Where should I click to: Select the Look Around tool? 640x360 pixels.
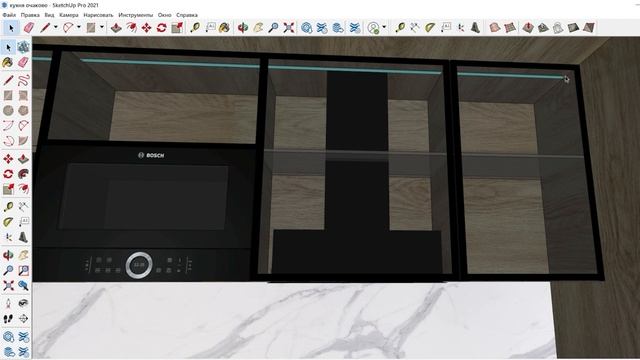[23, 303]
